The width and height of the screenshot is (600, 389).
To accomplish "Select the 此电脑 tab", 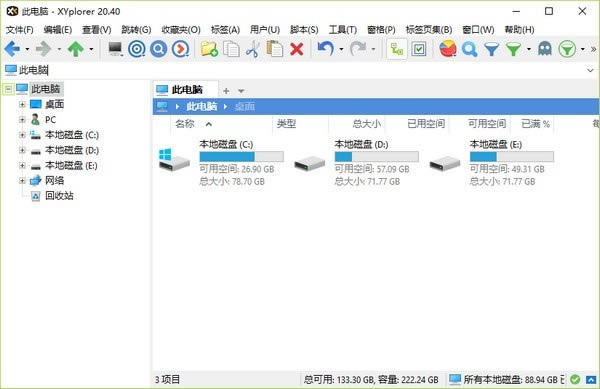I will pos(186,90).
